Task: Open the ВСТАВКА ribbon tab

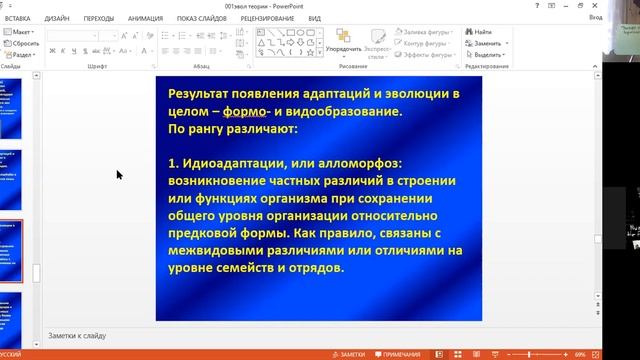Action: 18,19
